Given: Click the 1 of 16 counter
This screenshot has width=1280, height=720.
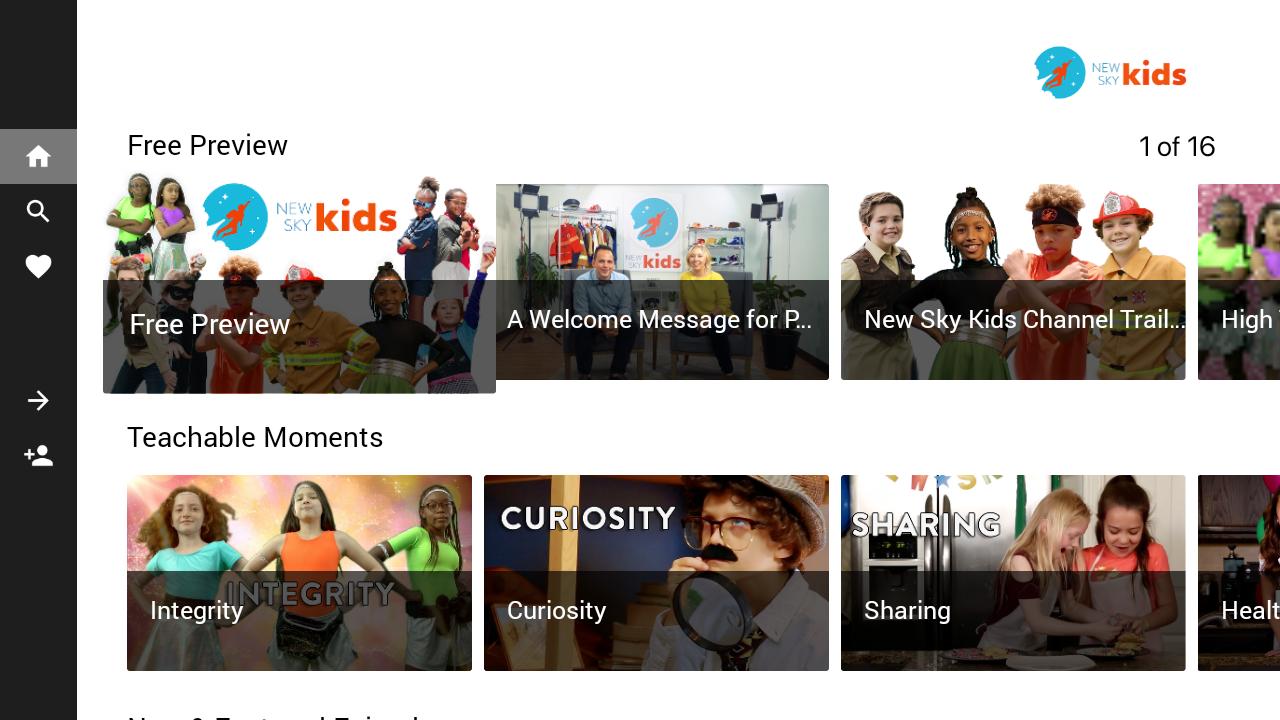Looking at the screenshot, I should point(1177,147).
